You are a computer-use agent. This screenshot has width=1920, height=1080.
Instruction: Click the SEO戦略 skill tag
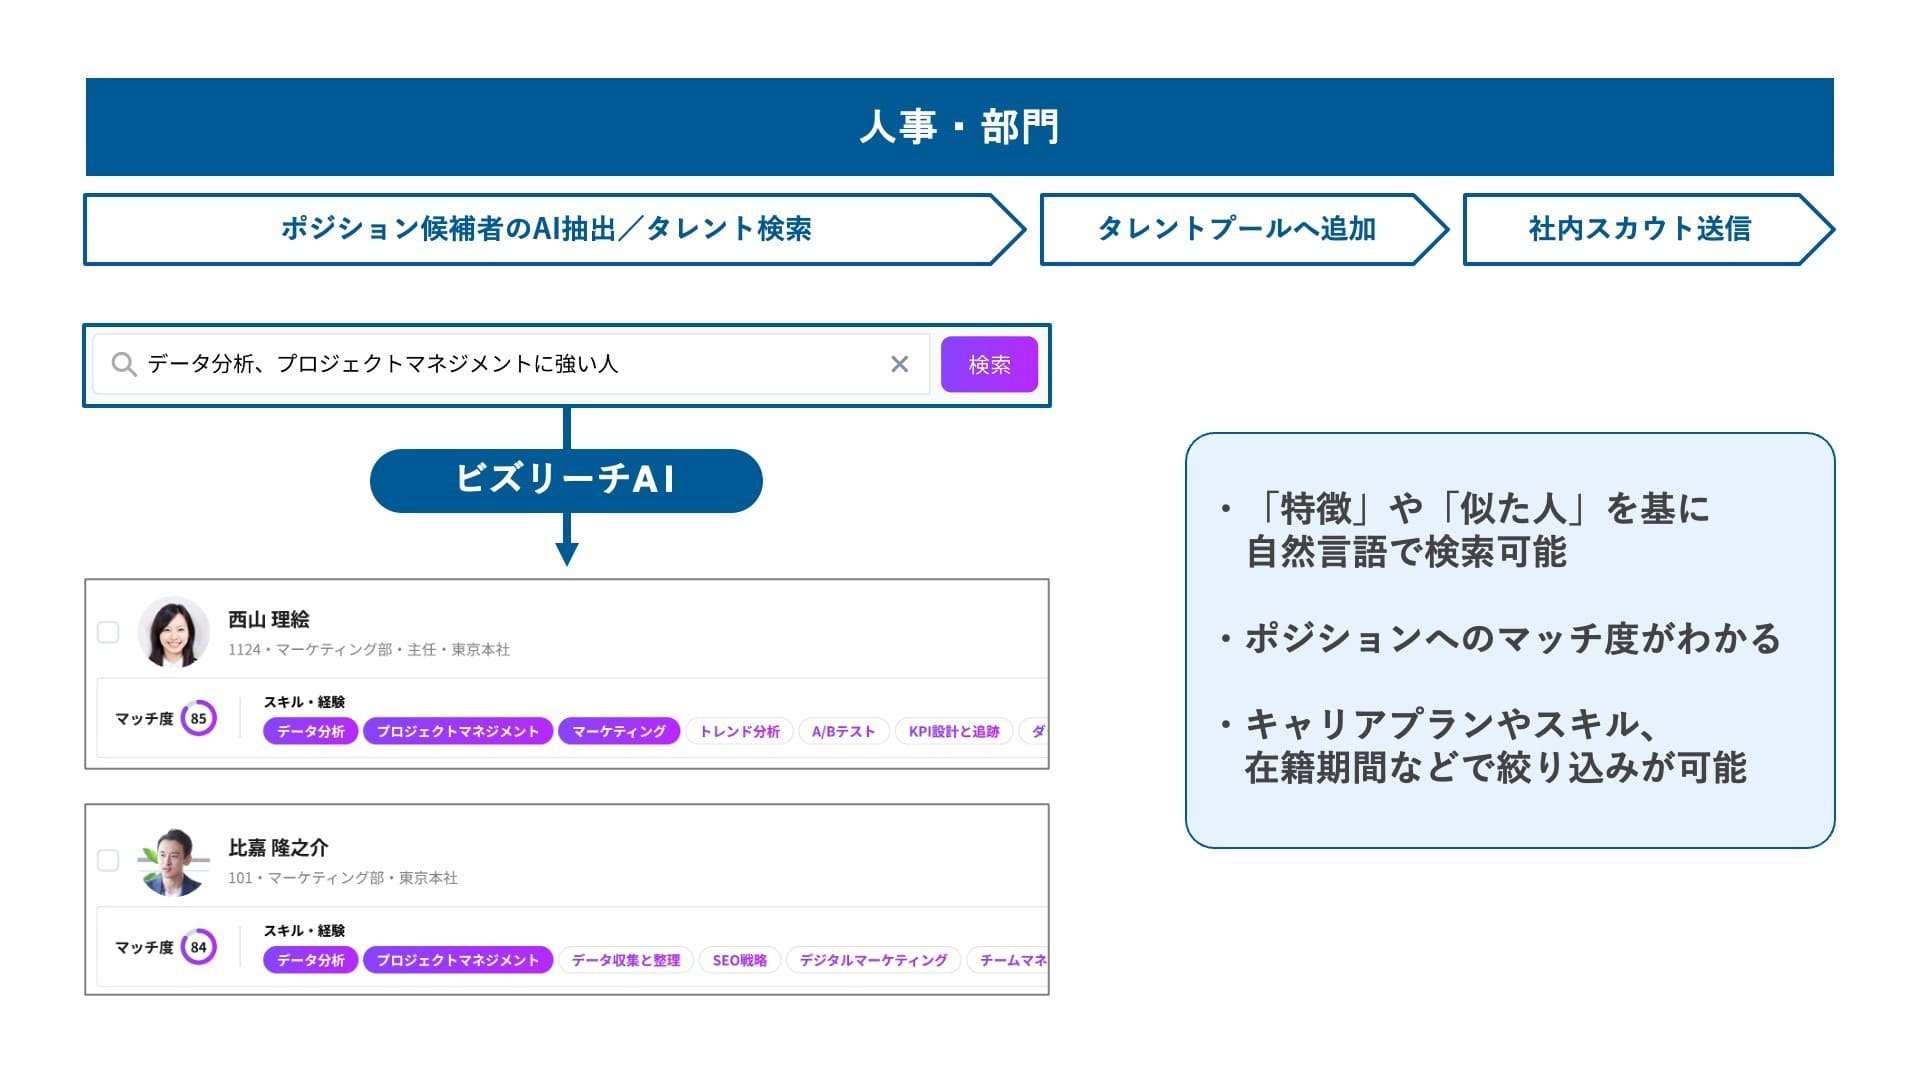pos(740,960)
